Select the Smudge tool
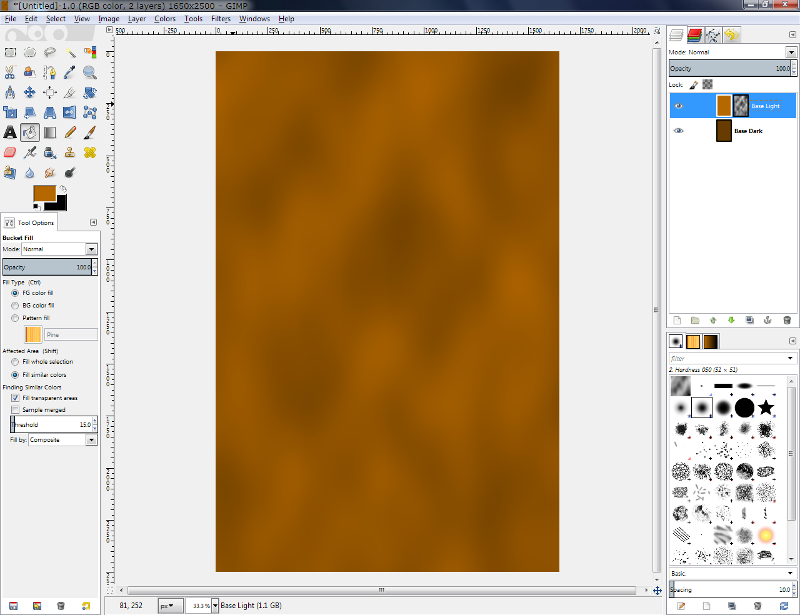Viewport: 800px width, 615px height. coord(50,173)
